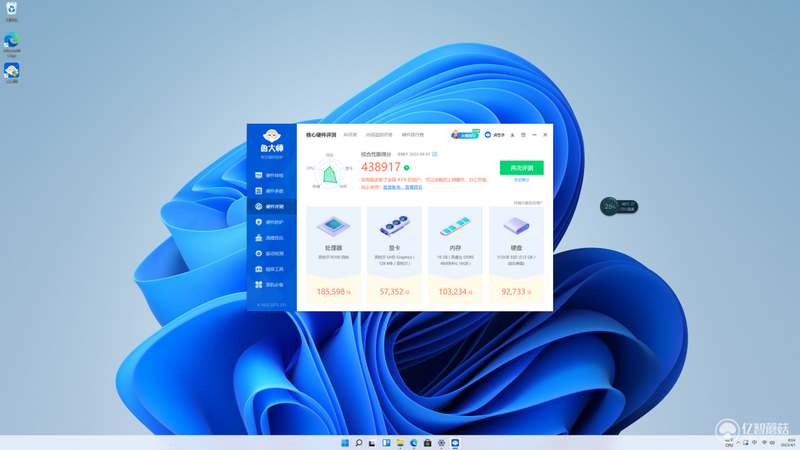
Task: Open 硬件防护 shield item in the sidebar
Action: click(271, 222)
